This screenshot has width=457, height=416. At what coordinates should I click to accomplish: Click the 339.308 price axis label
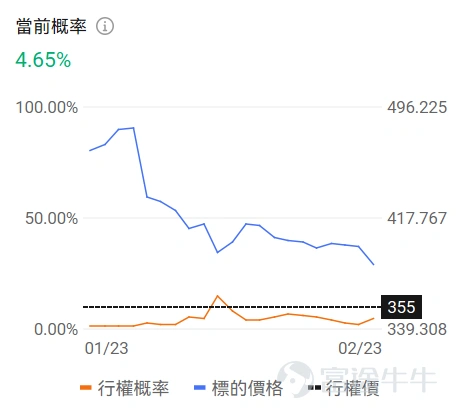(417, 329)
